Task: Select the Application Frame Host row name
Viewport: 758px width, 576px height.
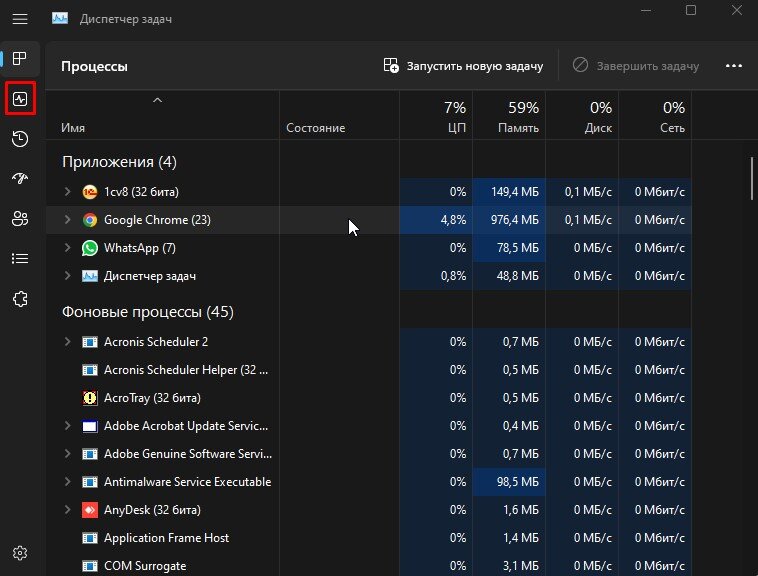Action: click(x=166, y=538)
